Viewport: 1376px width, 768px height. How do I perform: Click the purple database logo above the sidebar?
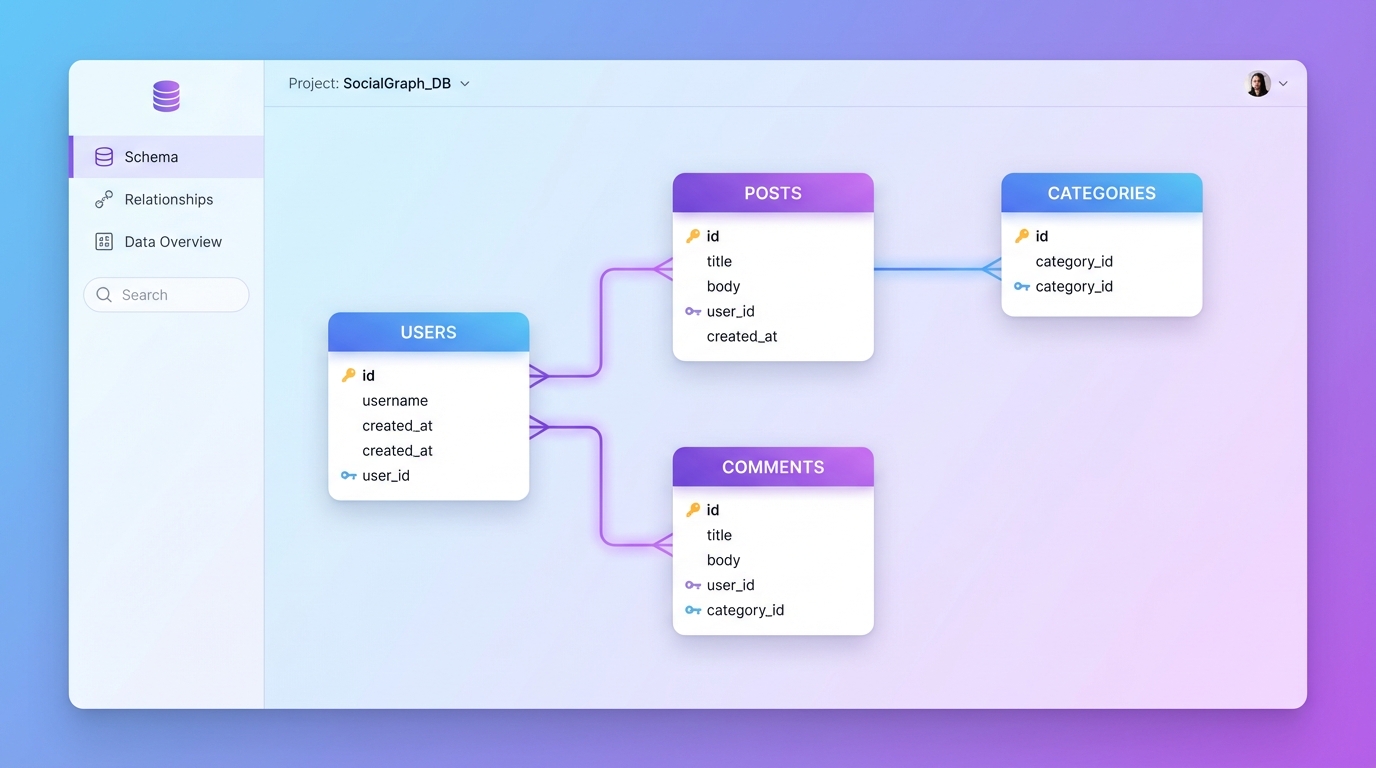point(165,95)
